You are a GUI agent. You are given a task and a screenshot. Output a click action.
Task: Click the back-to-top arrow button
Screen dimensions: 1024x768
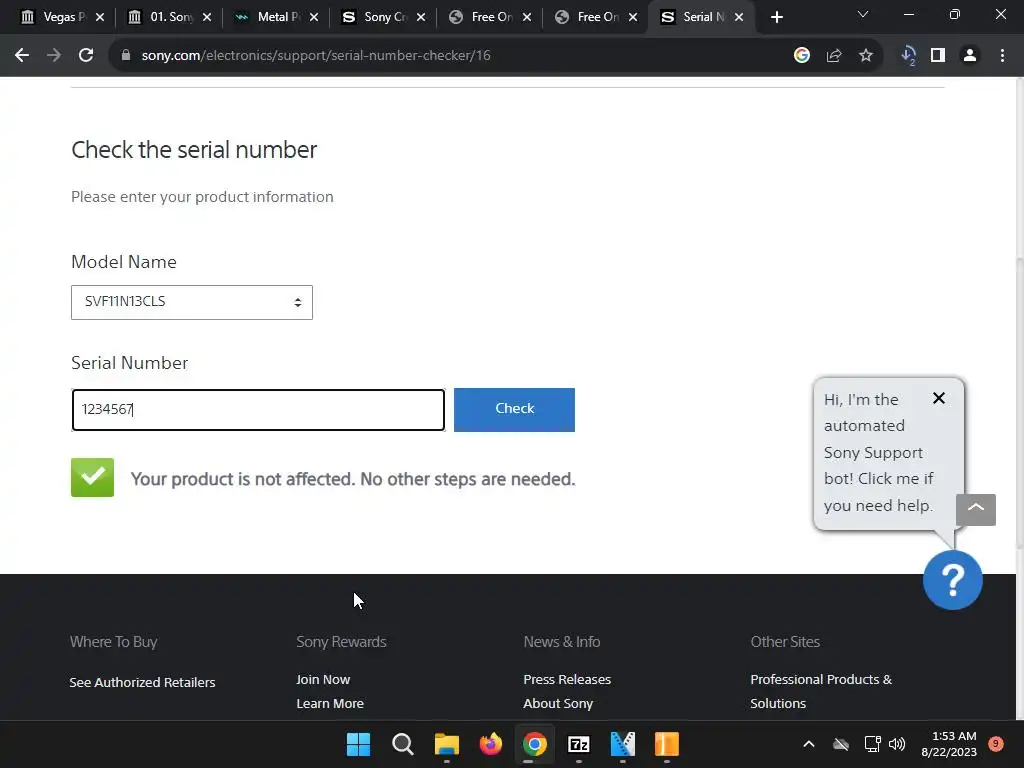(976, 509)
